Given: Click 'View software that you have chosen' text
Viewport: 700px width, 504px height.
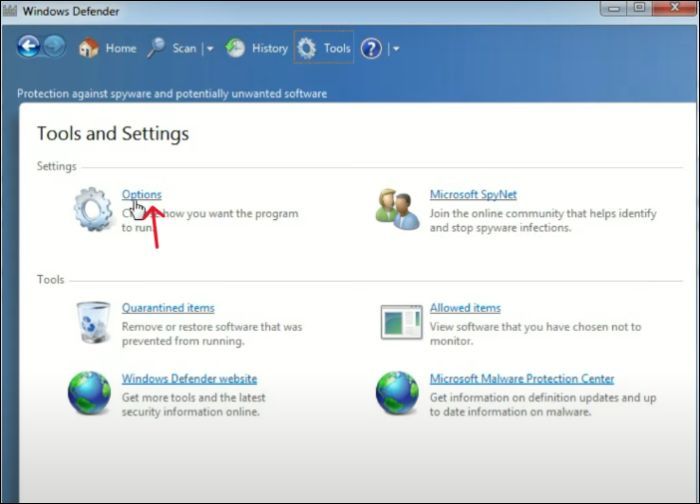Looking at the screenshot, I should point(535,334).
